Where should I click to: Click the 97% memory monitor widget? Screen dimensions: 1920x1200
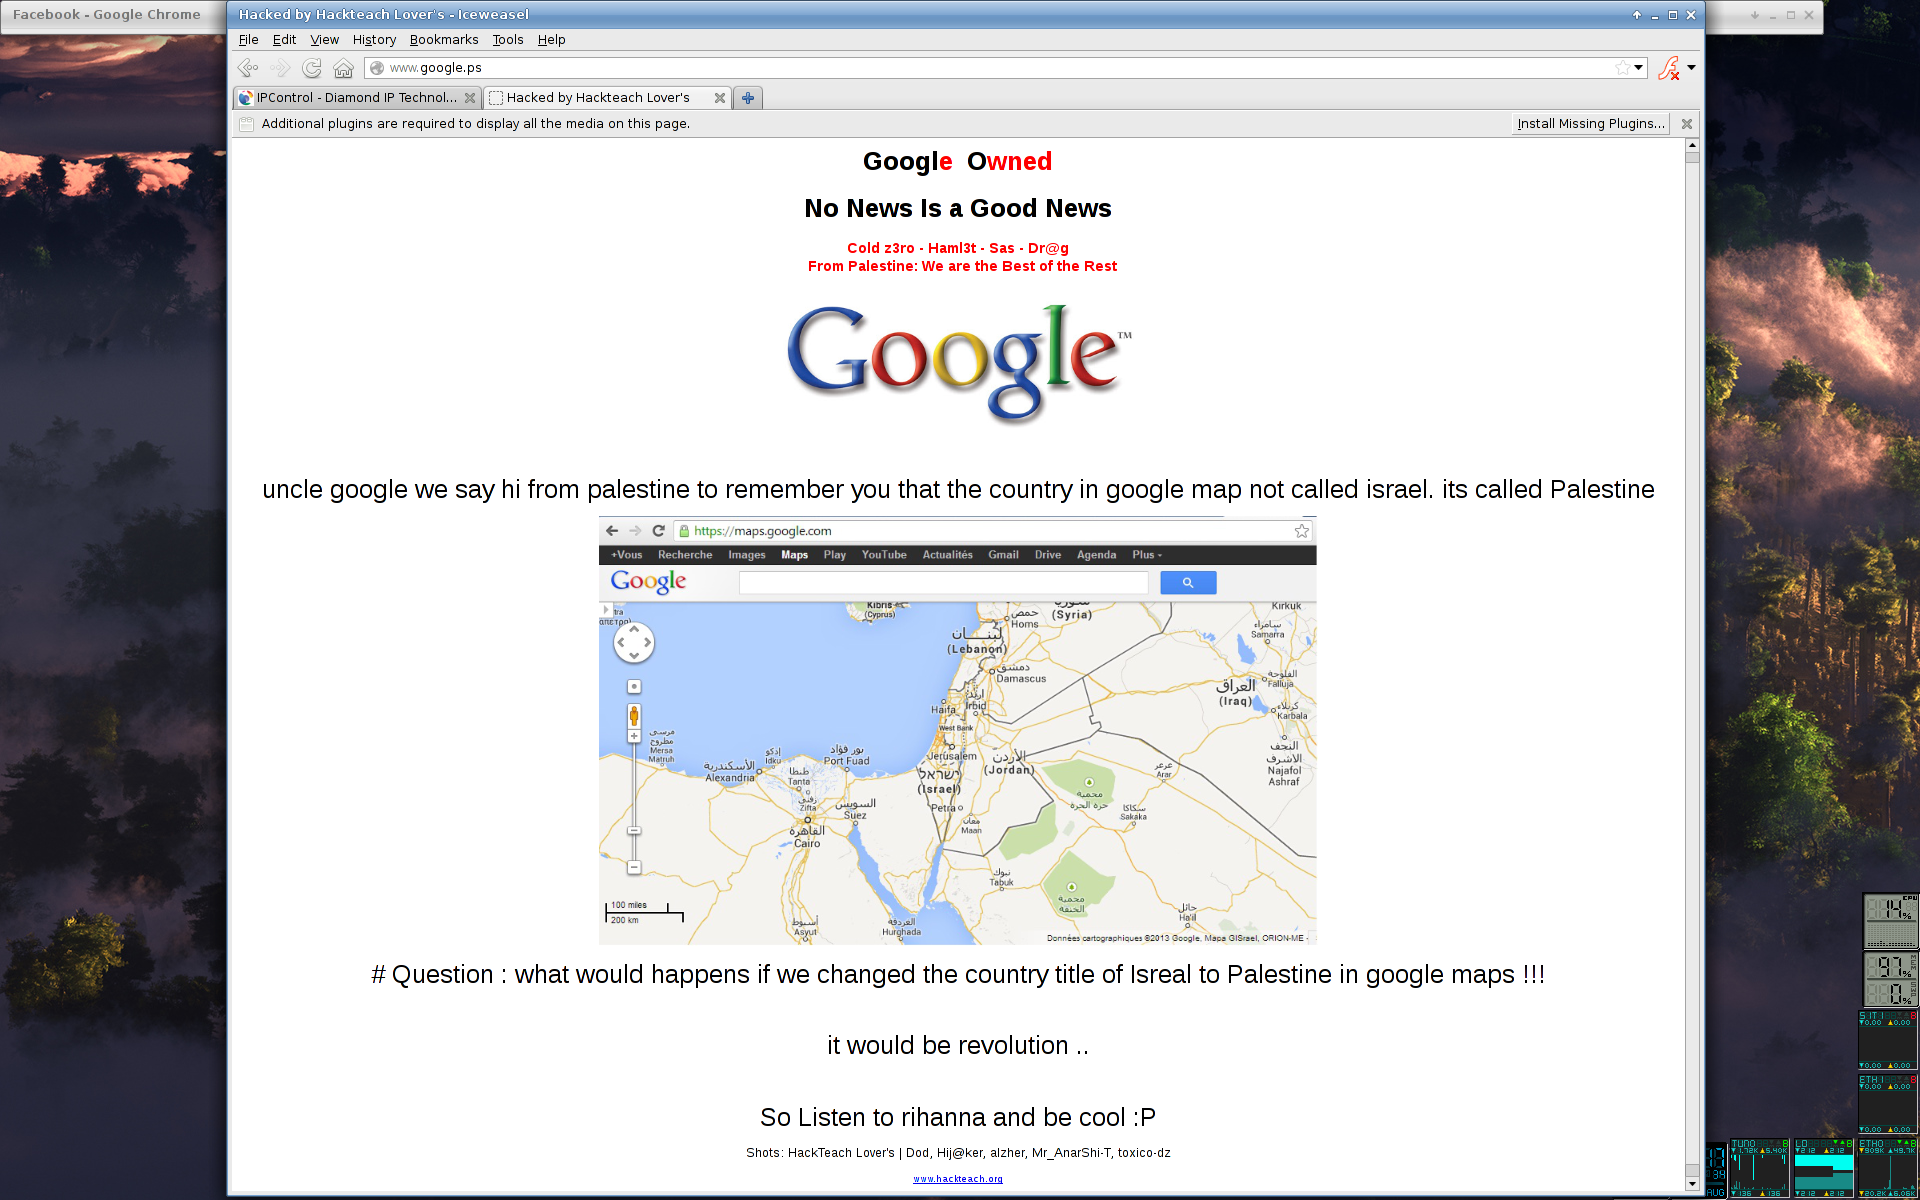tap(1890, 979)
